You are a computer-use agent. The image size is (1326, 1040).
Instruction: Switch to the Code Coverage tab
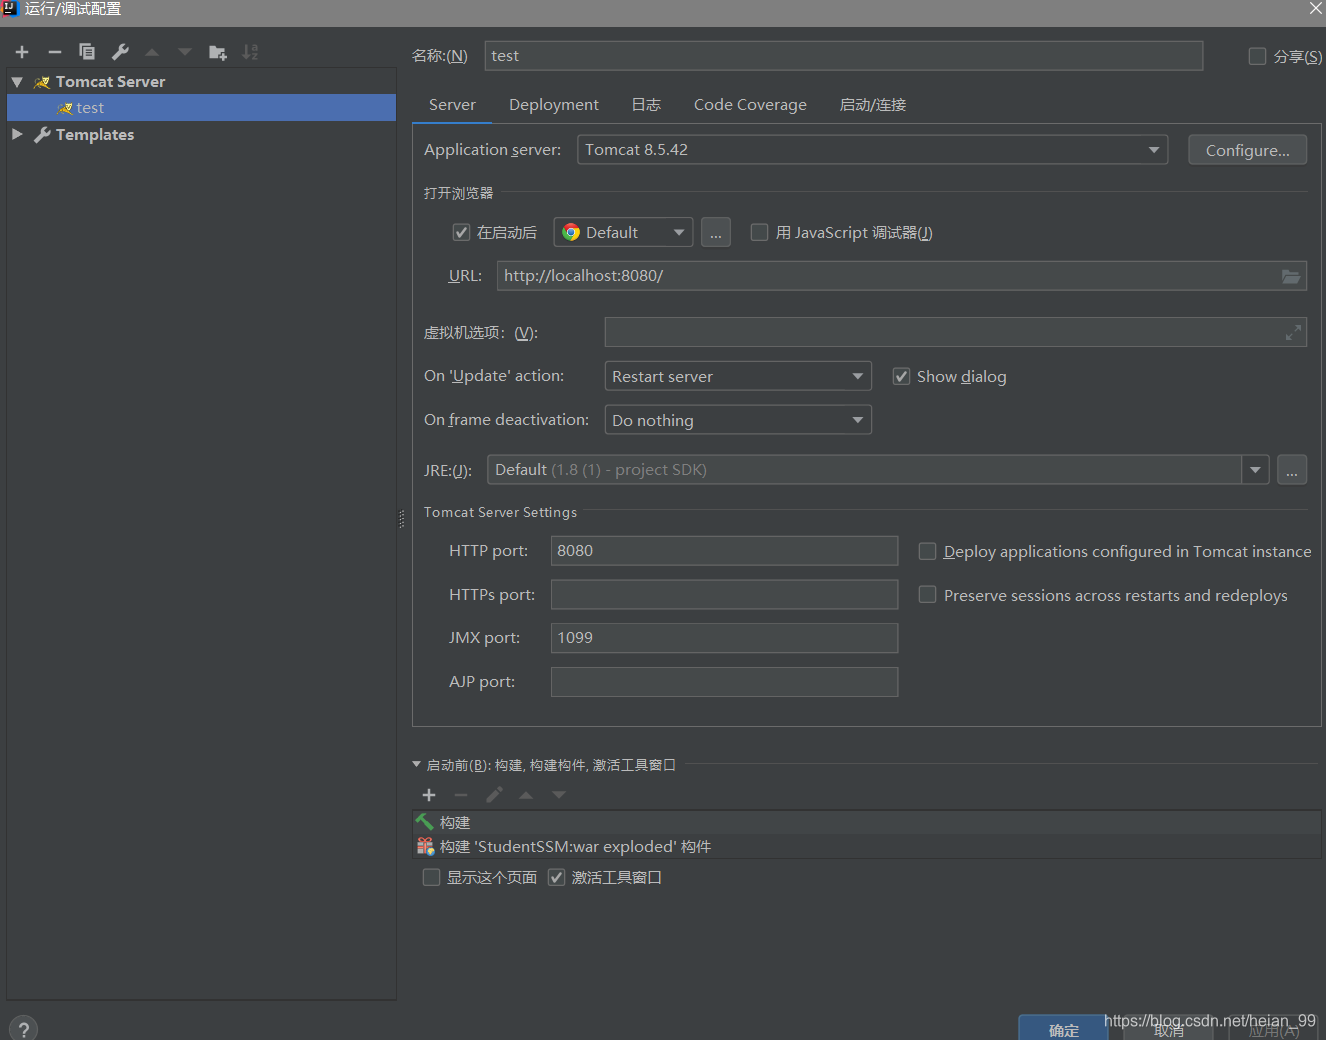pyautogui.click(x=750, y=105)
